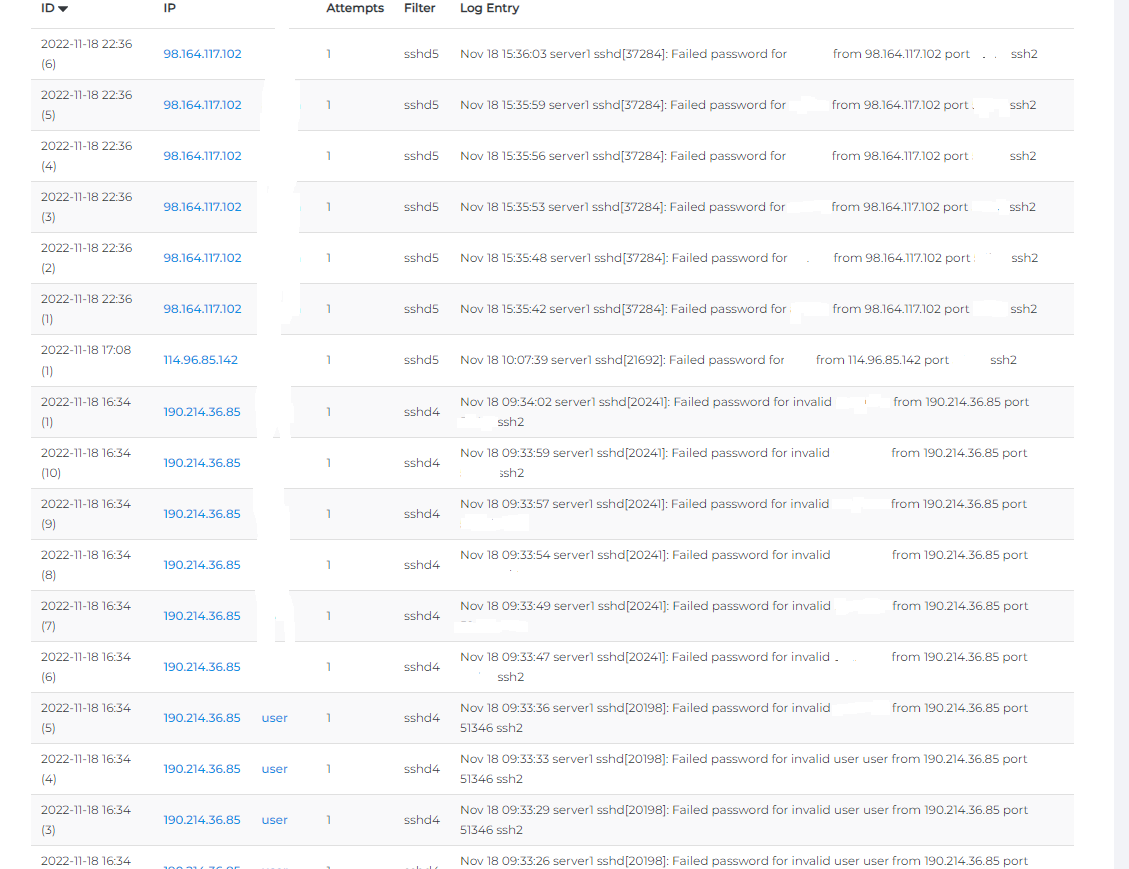Click the vertical scrollbar track on the right
Viewport: 1129px width, 869px height.
(1121, 434)
